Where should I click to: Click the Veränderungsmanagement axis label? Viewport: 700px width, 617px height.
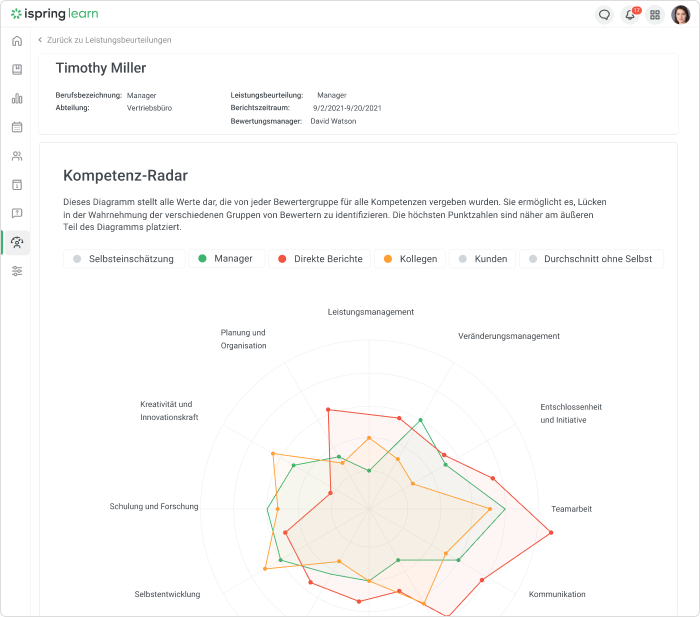click(508, 336)
